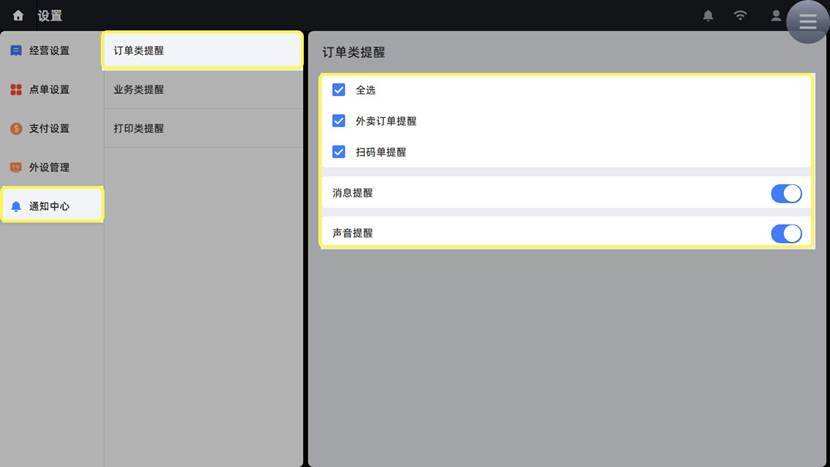Uncheck the 外卖订单提醒 checkbox
The image size is (830, 467).
pos(338,121)
